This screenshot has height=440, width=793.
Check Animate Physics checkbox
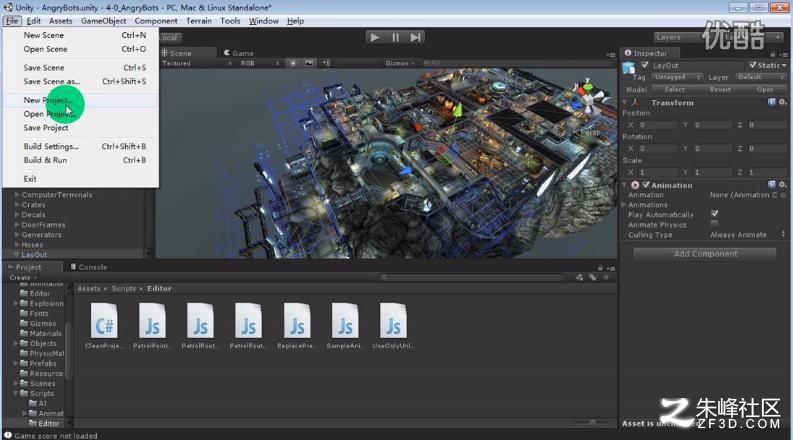[x=714, y=224]
